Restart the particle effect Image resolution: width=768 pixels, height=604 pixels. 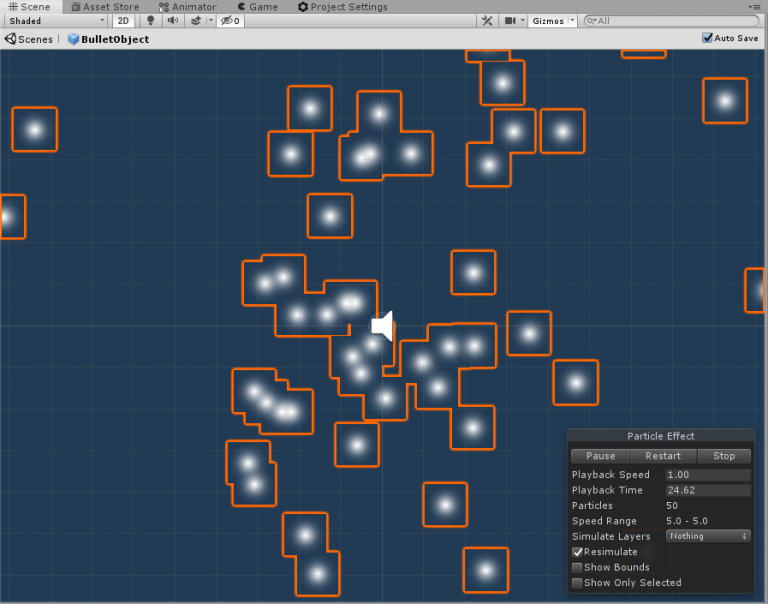pyautogui.click(x=663, y=456)
